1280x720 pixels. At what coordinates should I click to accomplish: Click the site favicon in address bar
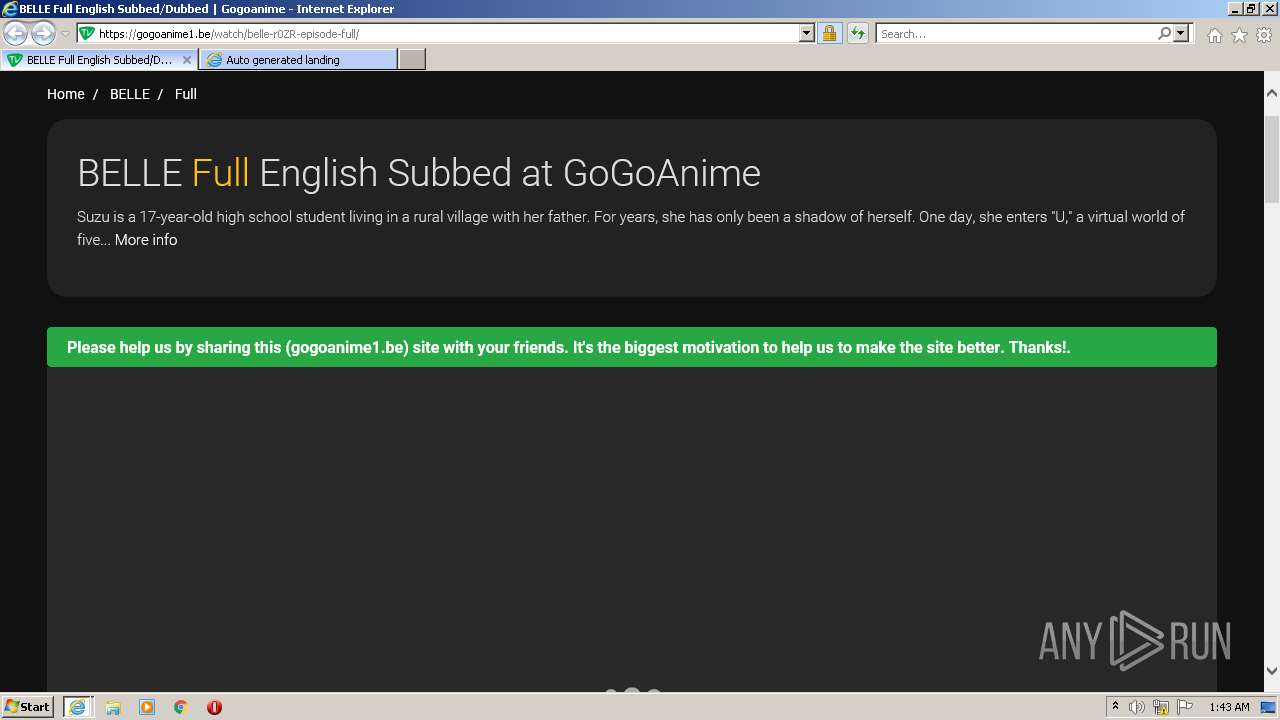coord(87,33)
